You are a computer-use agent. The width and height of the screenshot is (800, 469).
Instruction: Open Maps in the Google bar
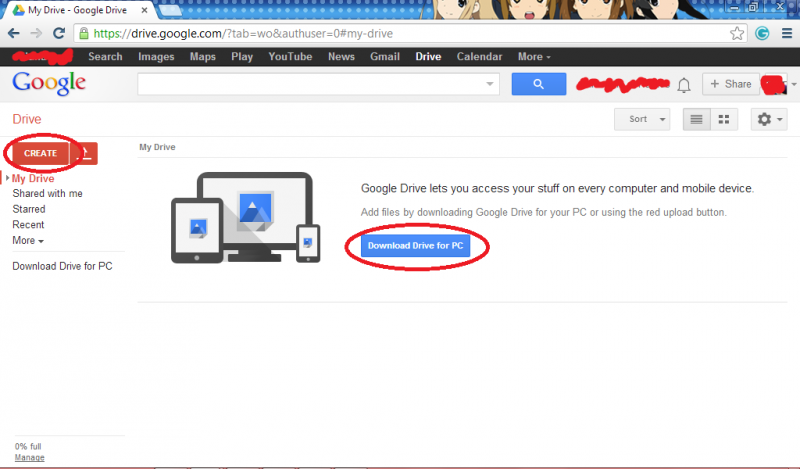(203, 57)
